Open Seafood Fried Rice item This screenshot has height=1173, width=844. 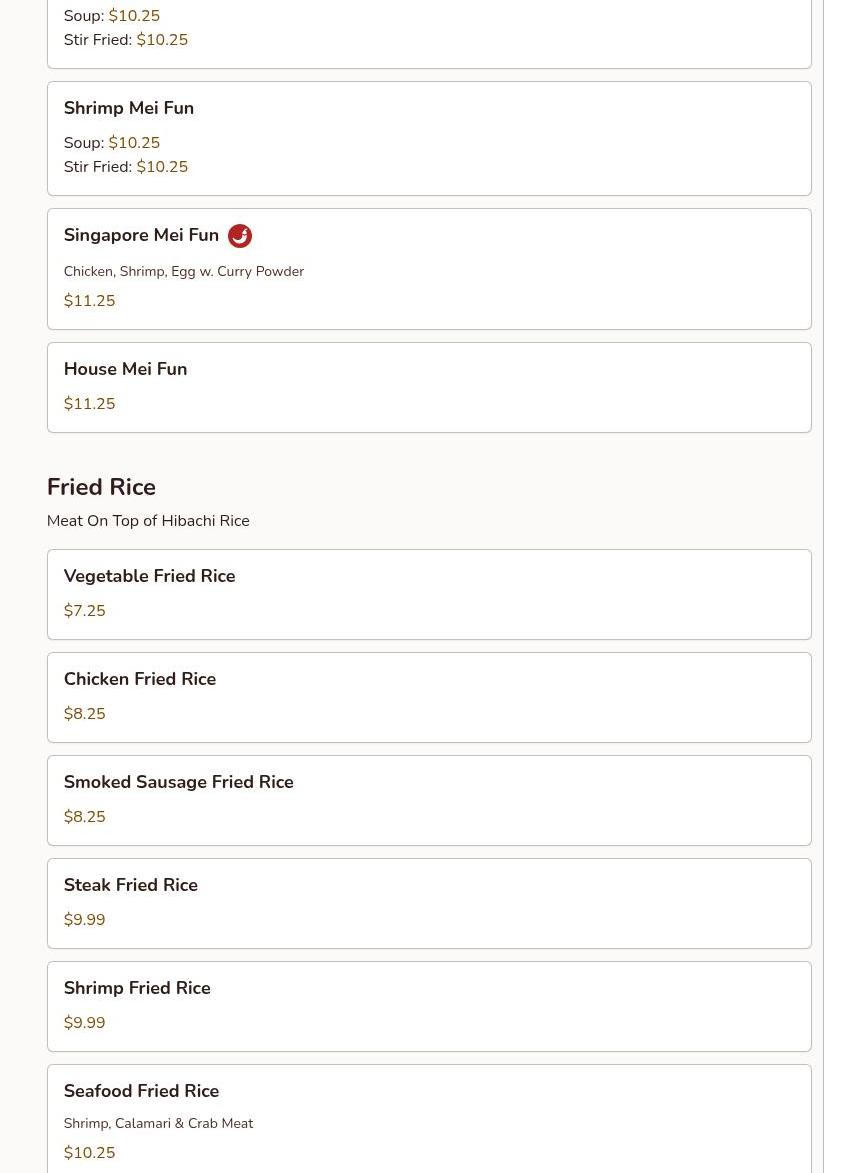click(429, 1119)
